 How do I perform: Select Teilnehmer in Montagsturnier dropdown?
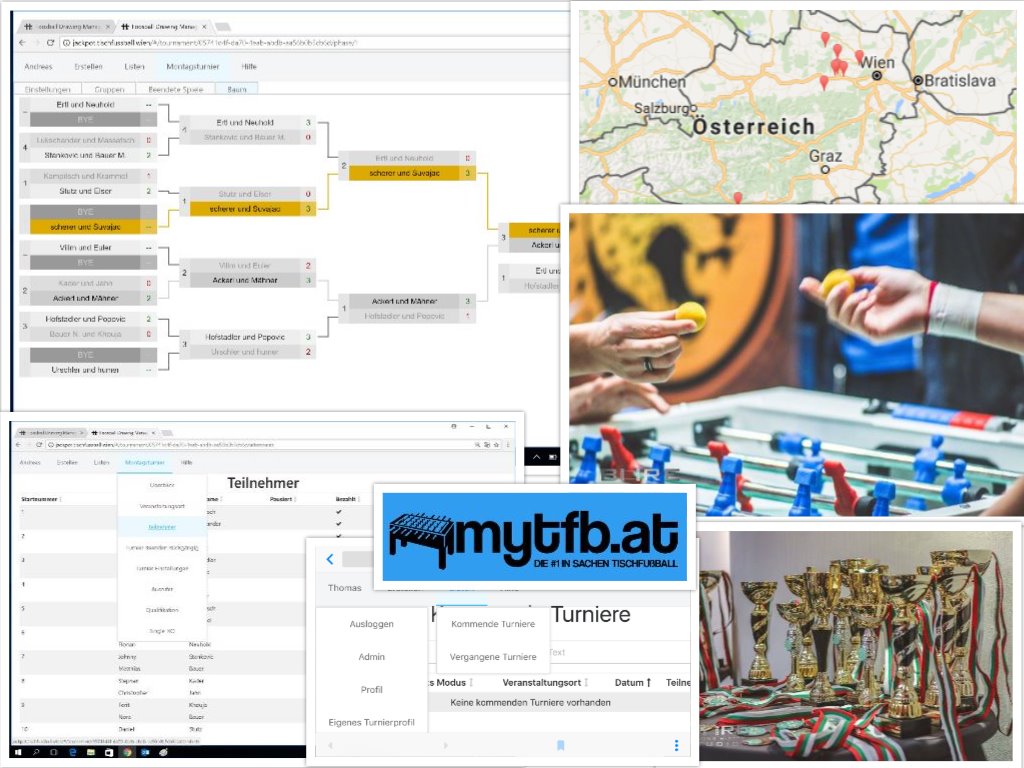click(x=162, y=527)
